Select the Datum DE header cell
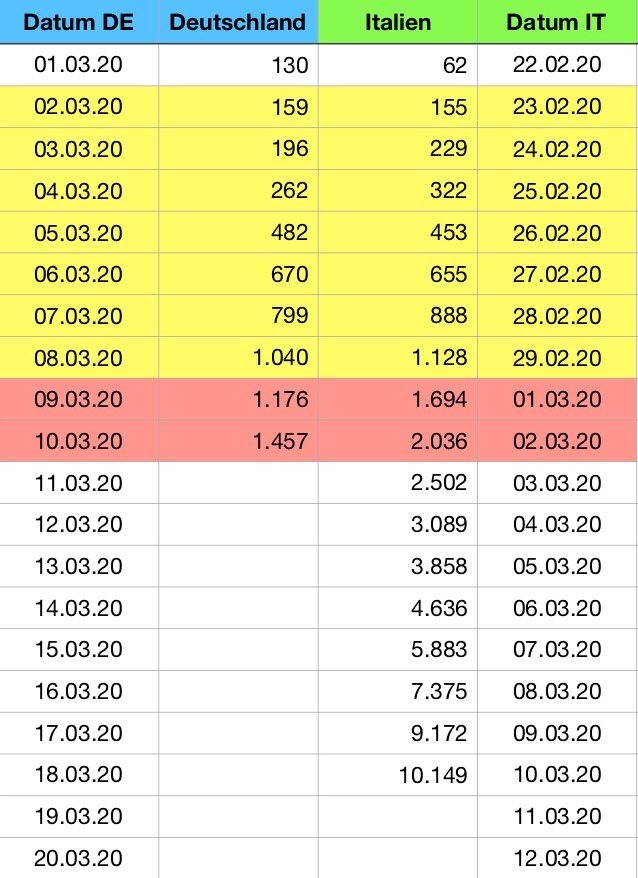The image size is (638, 878). (79, 22)
